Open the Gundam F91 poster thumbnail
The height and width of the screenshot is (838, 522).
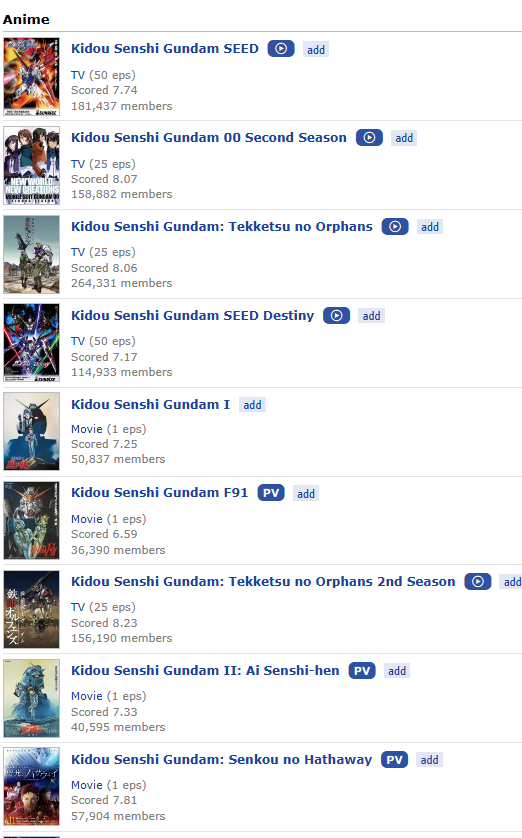(32, 521)
